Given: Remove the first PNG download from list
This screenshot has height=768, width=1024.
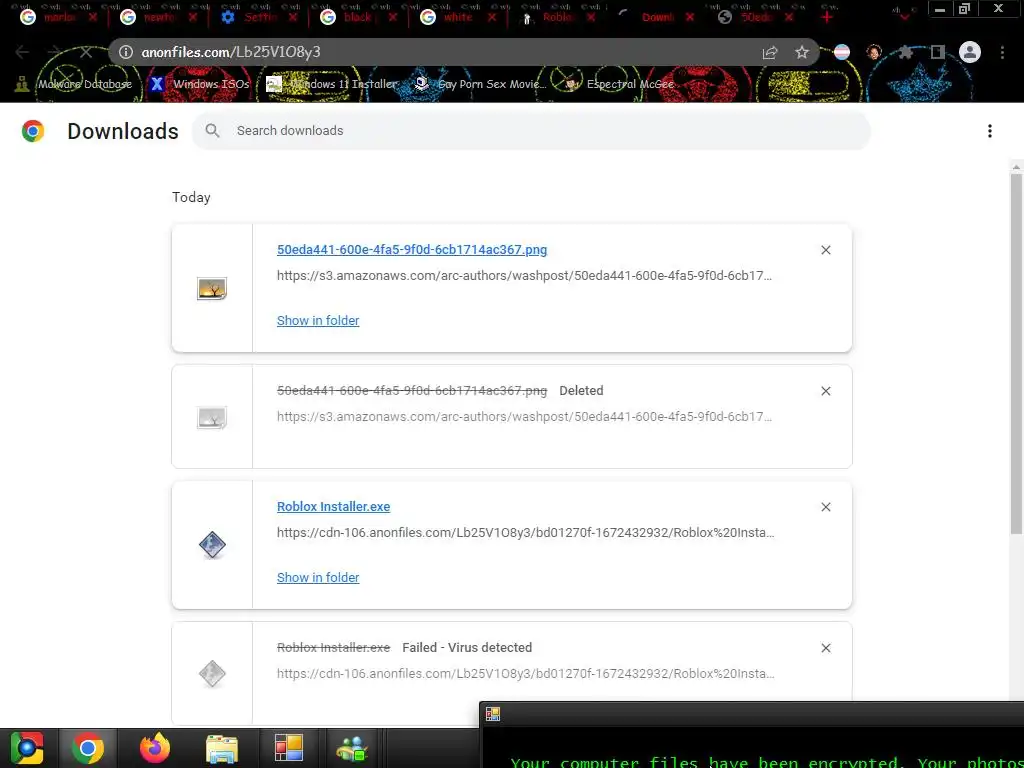Looking at the screenshot, I should (x=825, y=250).
